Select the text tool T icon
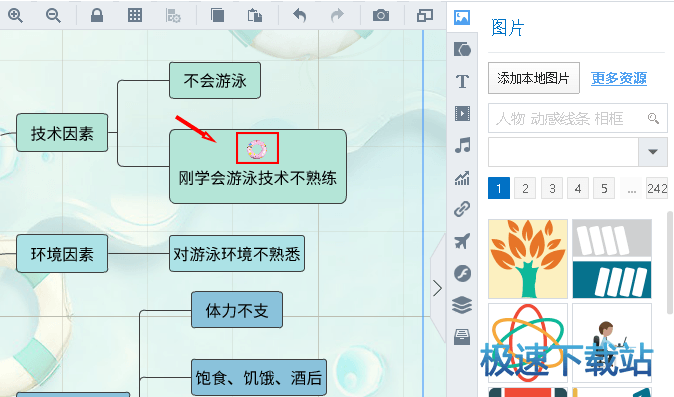This screenshot has height=397, width=674. pyautogui.click(x=462, y=81)
